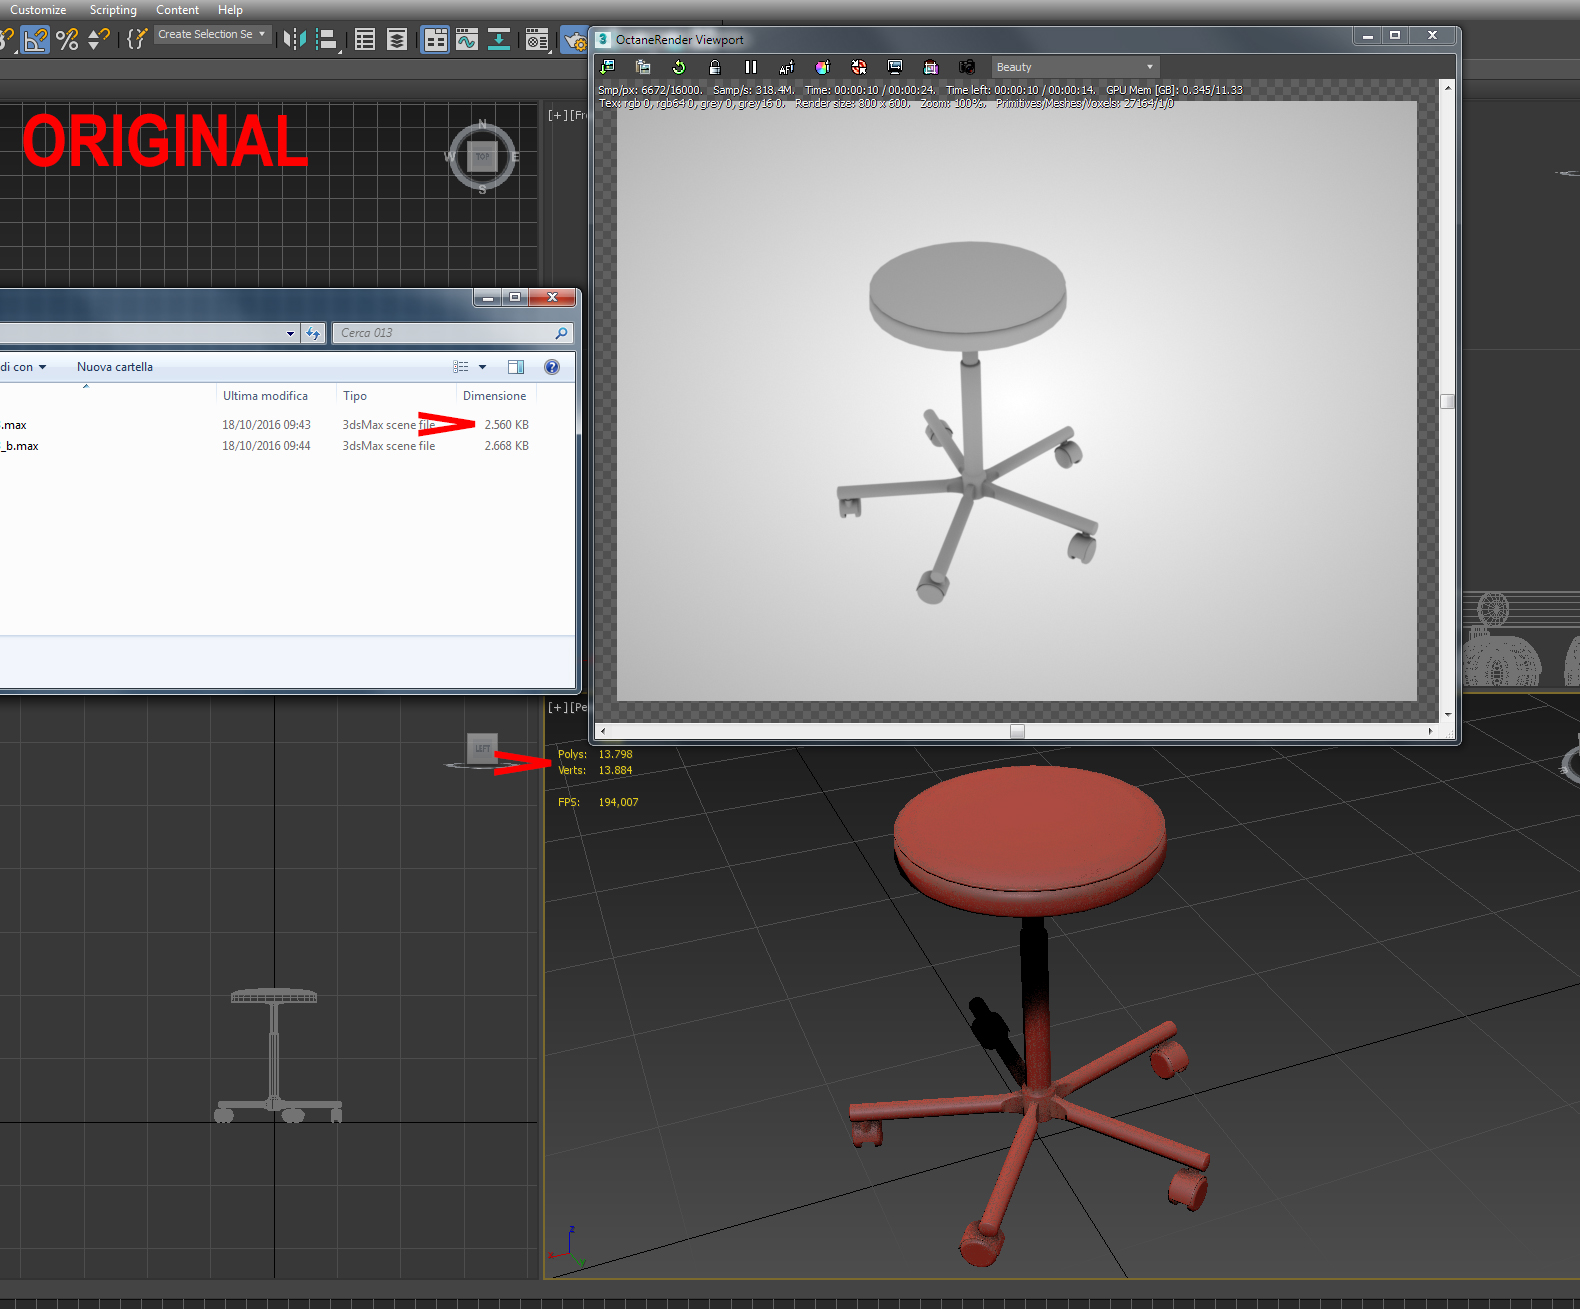
Task: Minimize the Explorer file window
Action: (488, 297)
